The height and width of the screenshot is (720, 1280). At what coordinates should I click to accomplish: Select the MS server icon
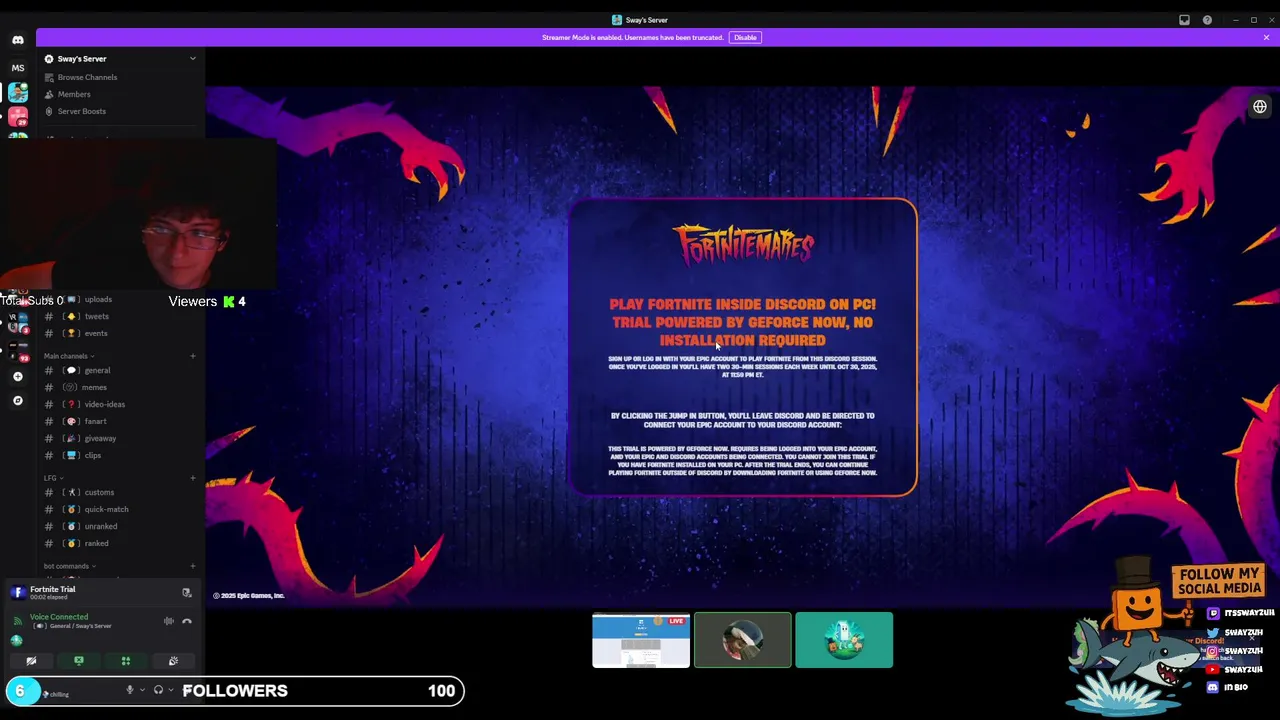(18, 68)
